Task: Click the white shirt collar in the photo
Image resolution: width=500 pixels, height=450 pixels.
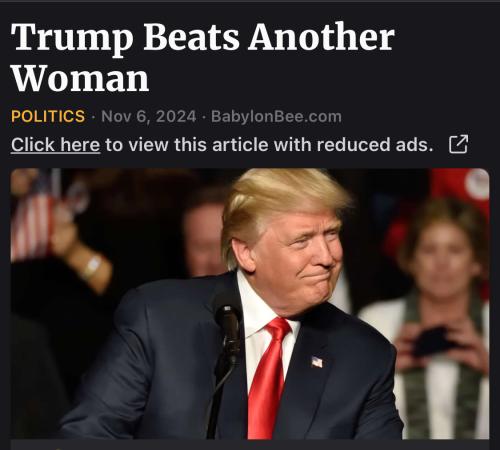Action: click(x=258, y=307)
